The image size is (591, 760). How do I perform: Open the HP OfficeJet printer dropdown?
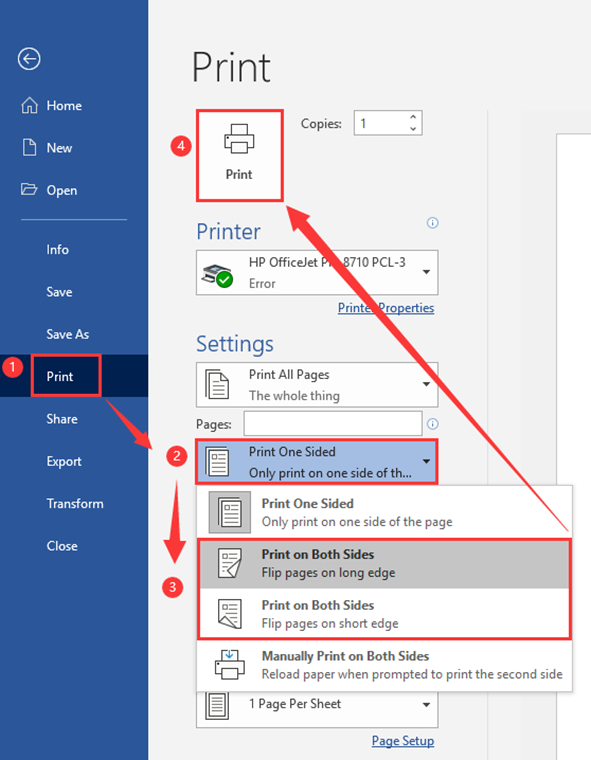click(x=317, y=272)
